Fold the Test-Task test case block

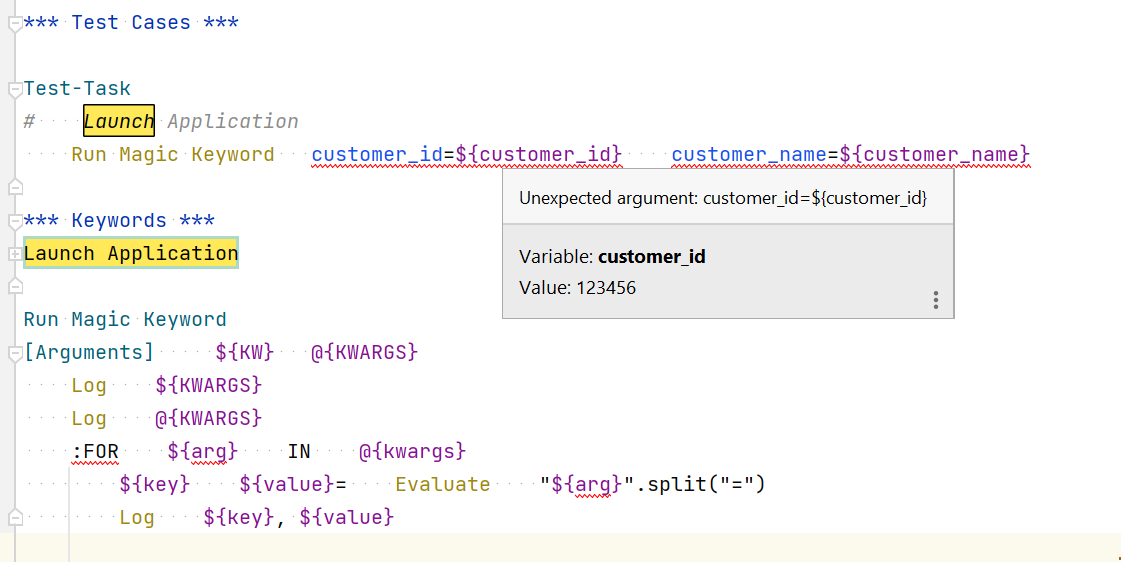coord(14,90)
